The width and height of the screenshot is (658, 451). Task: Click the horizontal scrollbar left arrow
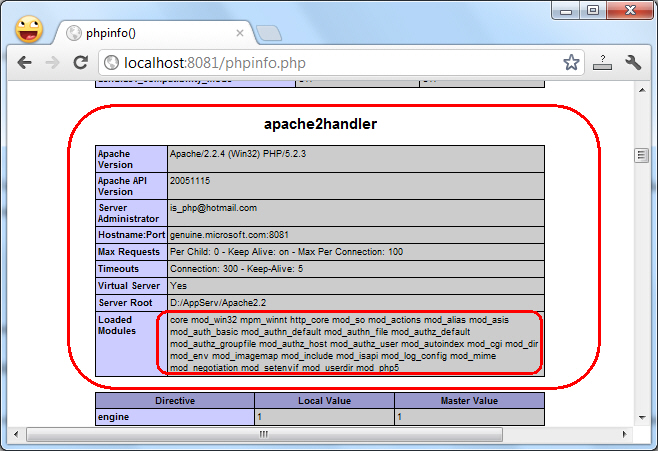pyautogui.click(x=16, y=434)
